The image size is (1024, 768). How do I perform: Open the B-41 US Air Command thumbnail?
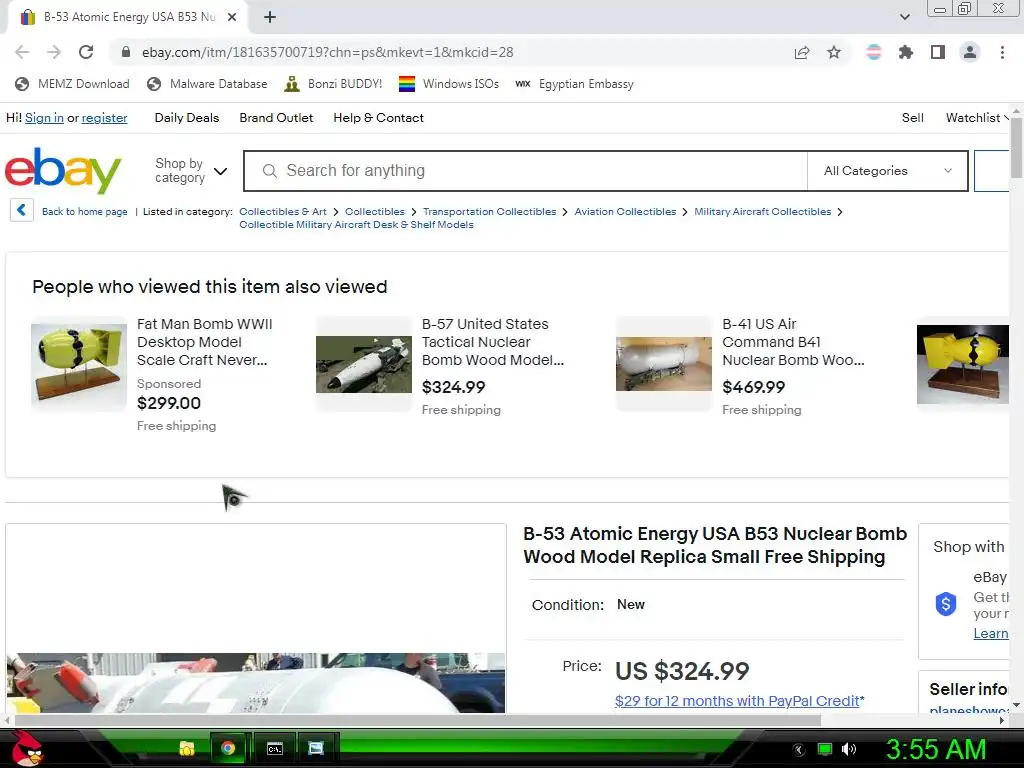[x=664, y=364]
